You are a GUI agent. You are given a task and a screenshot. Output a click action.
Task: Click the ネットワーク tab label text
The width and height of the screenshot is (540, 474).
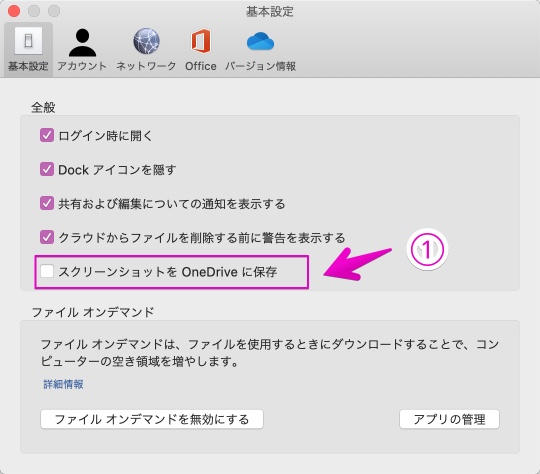pos(146,66)
